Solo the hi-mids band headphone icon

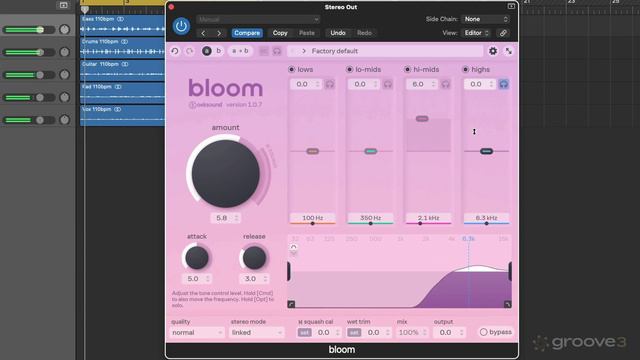445,84
